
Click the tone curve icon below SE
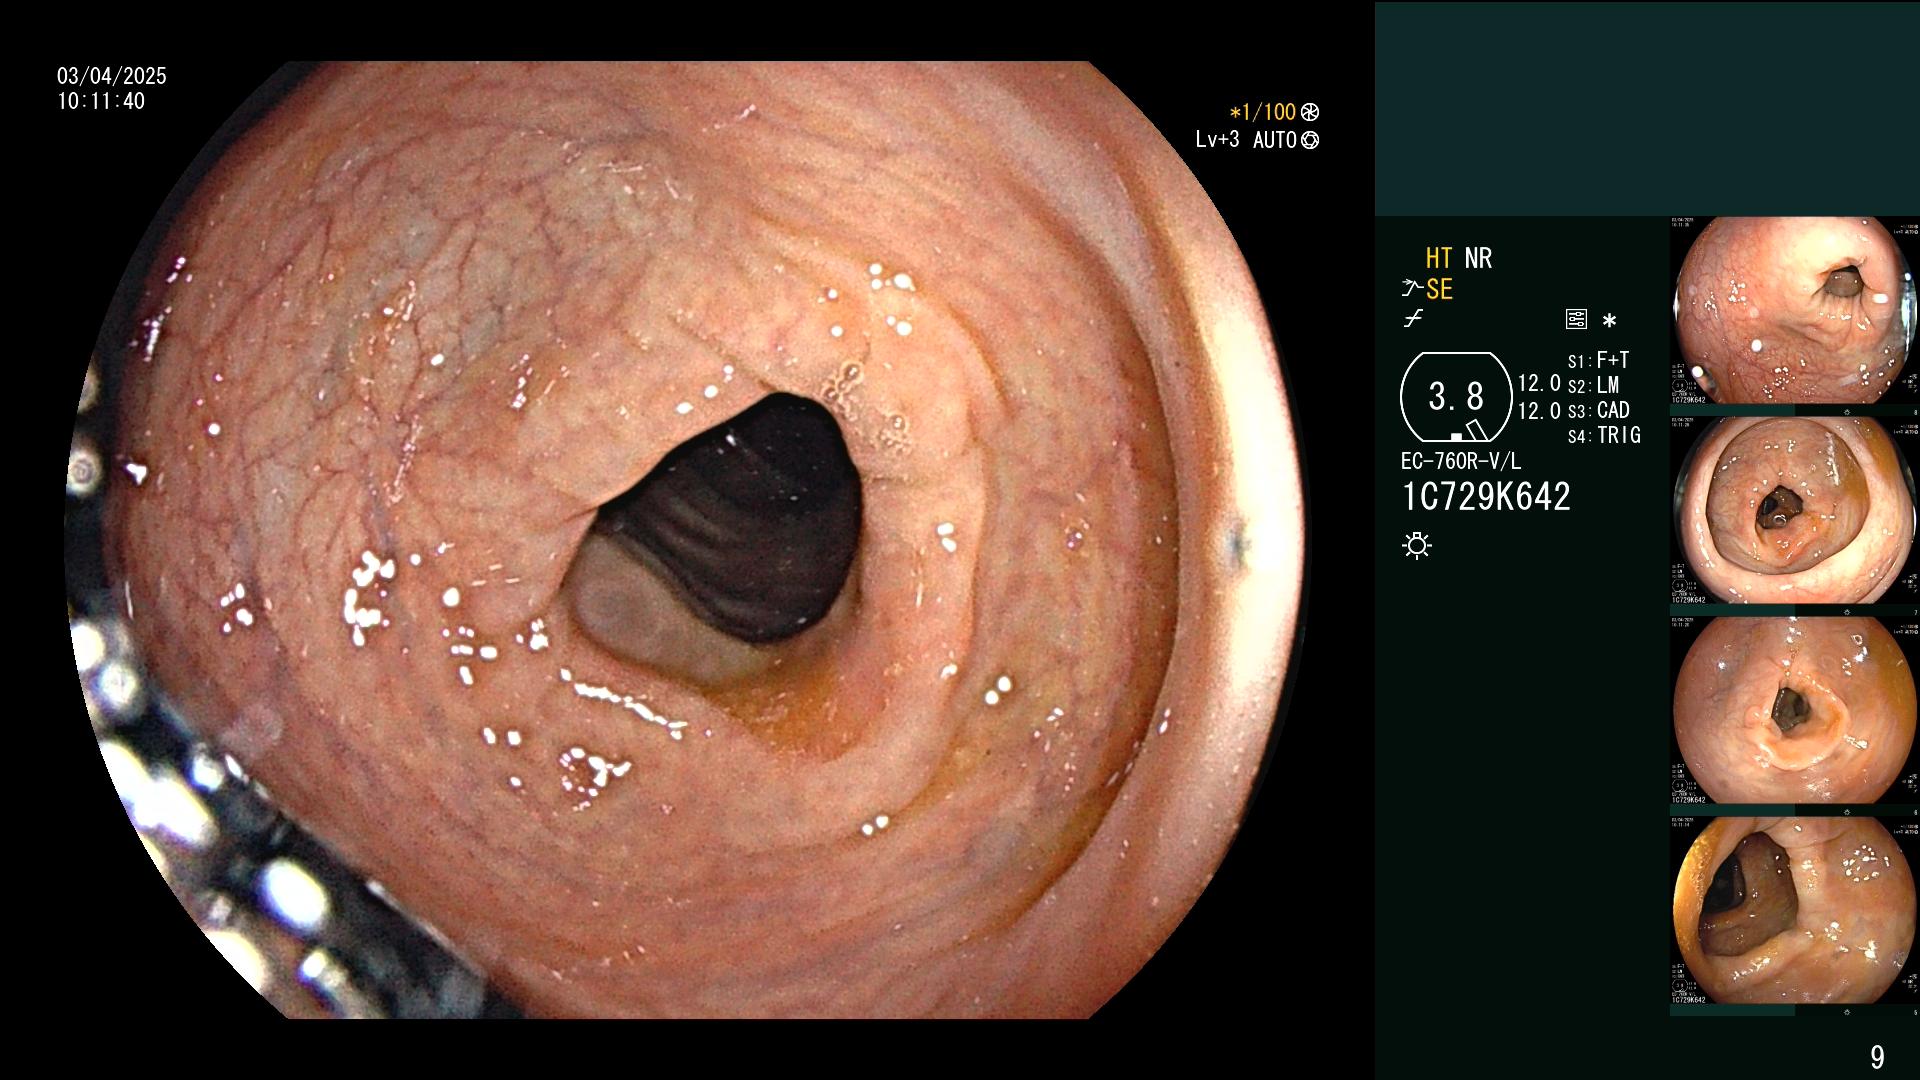tap(1413, 320)
